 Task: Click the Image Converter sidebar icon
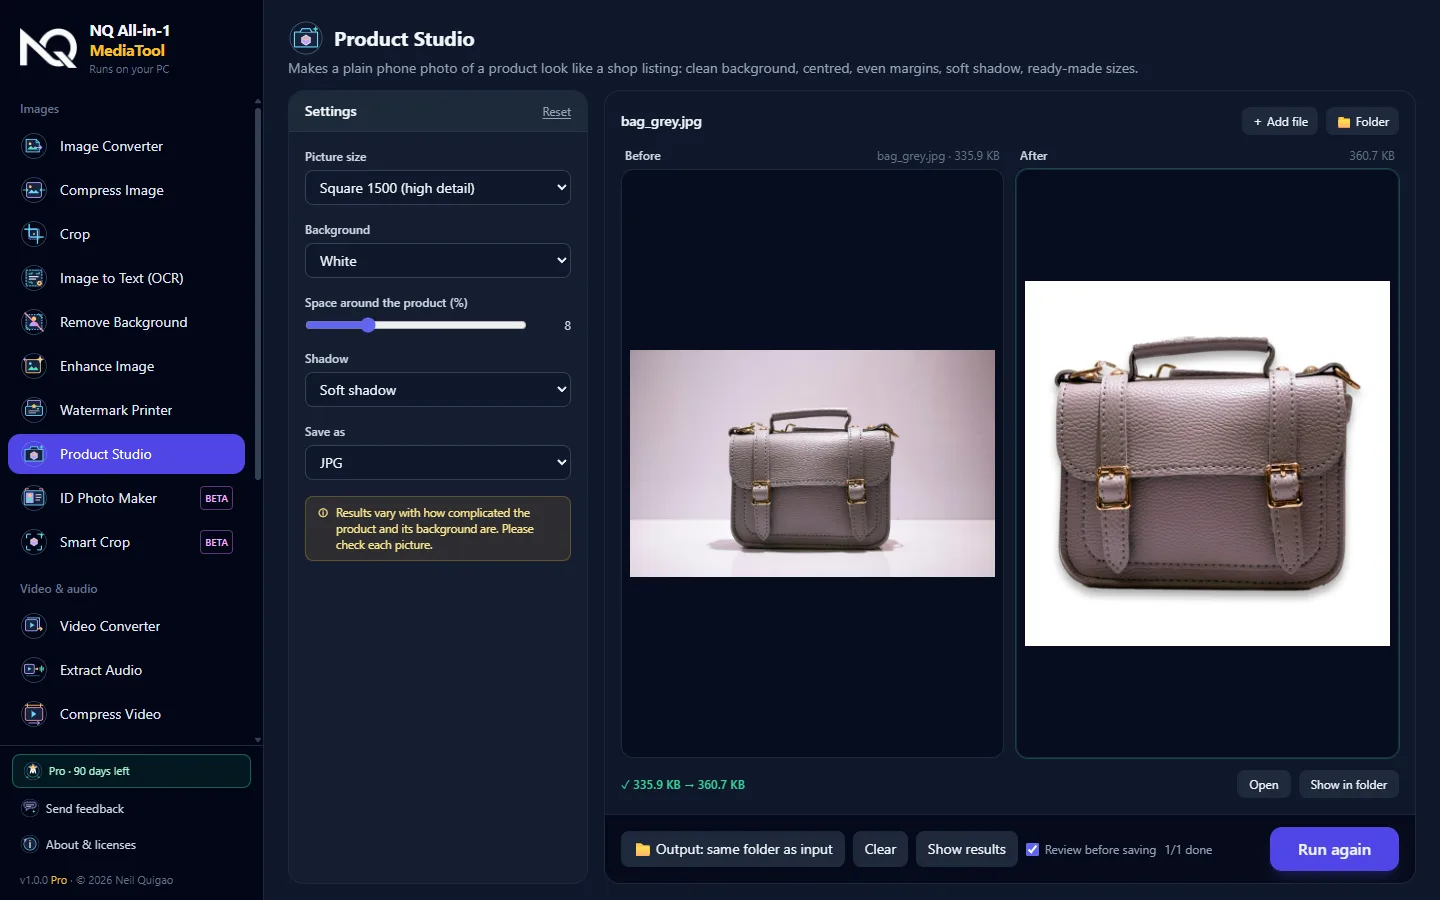(34, 146)
